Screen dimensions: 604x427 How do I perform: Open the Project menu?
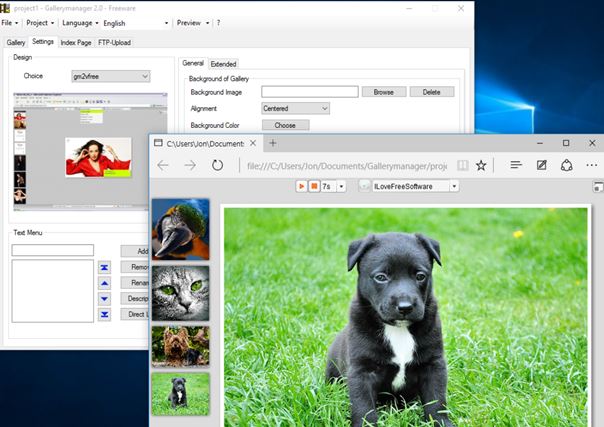pos(40,22)
